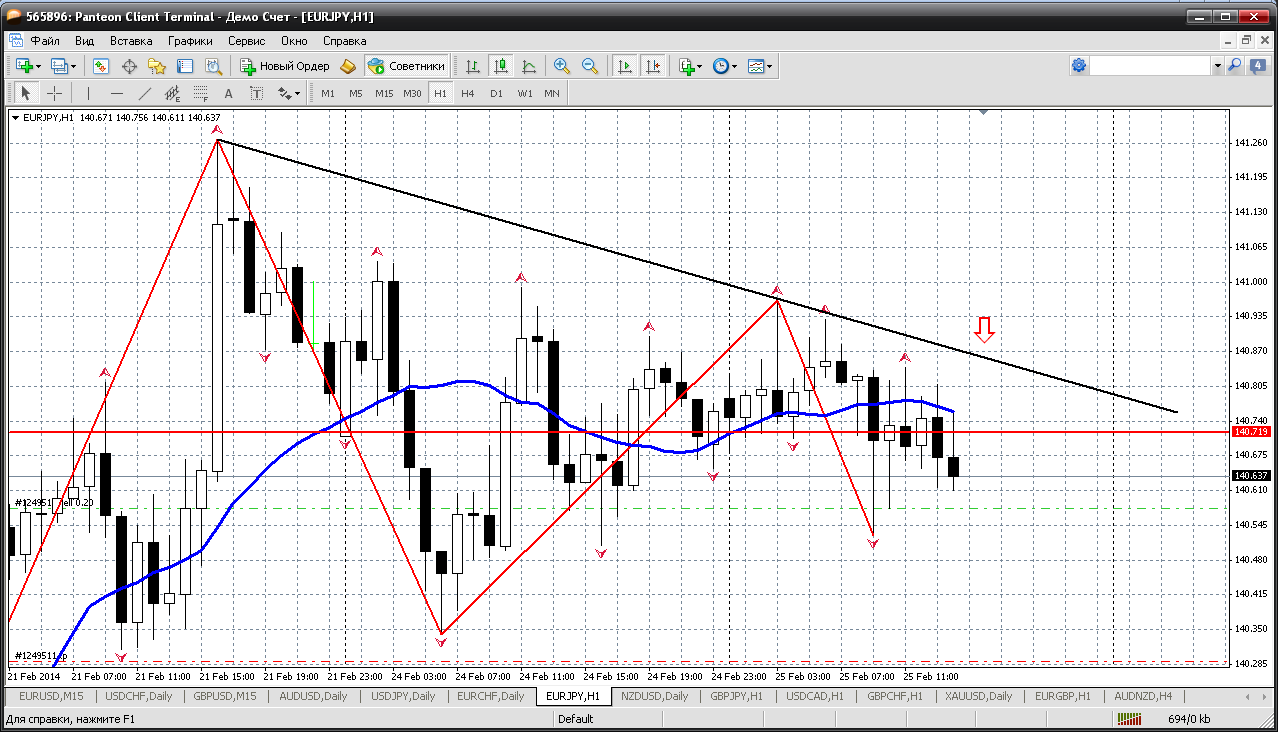This screenshot has width=1278, height=732.
Task: Click the Новый Ордер button
Action: coord(285,66)
